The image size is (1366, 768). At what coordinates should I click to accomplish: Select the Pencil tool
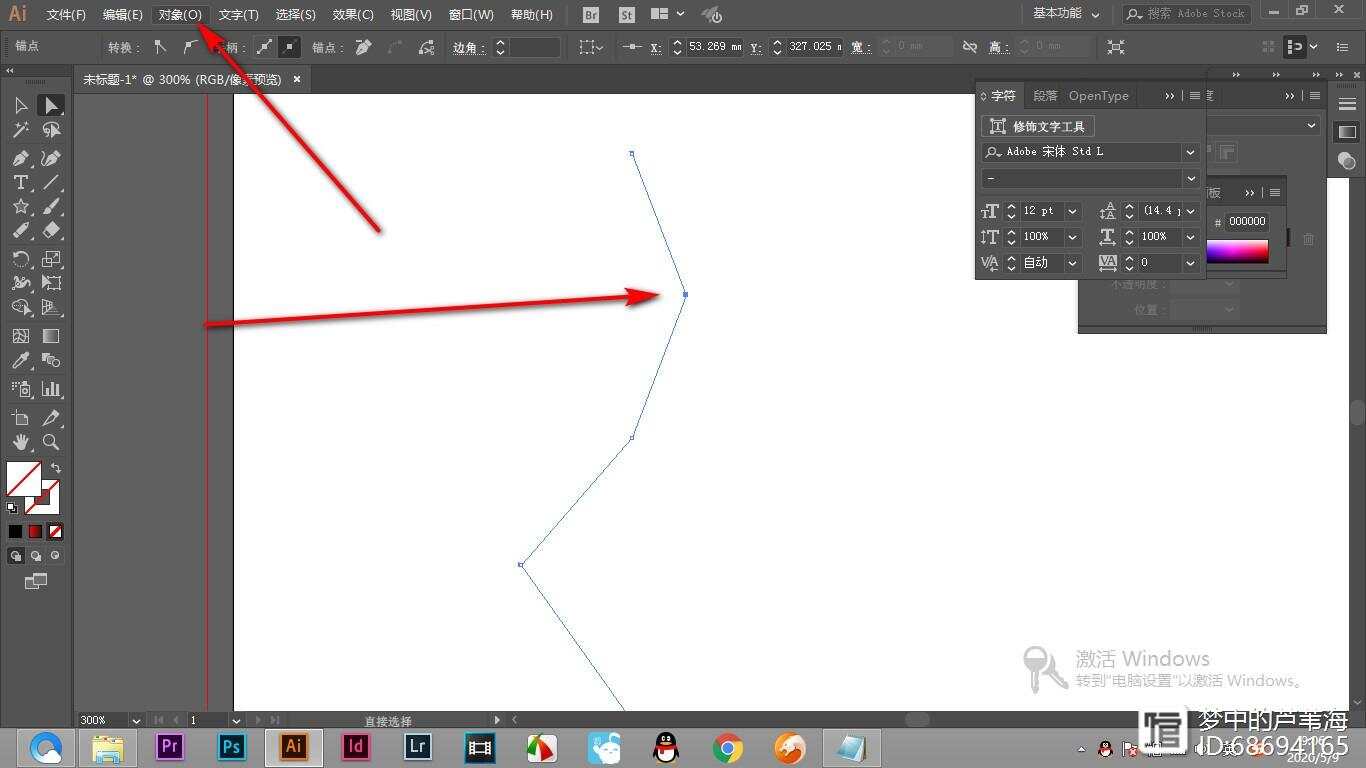[x=21, y=230]
